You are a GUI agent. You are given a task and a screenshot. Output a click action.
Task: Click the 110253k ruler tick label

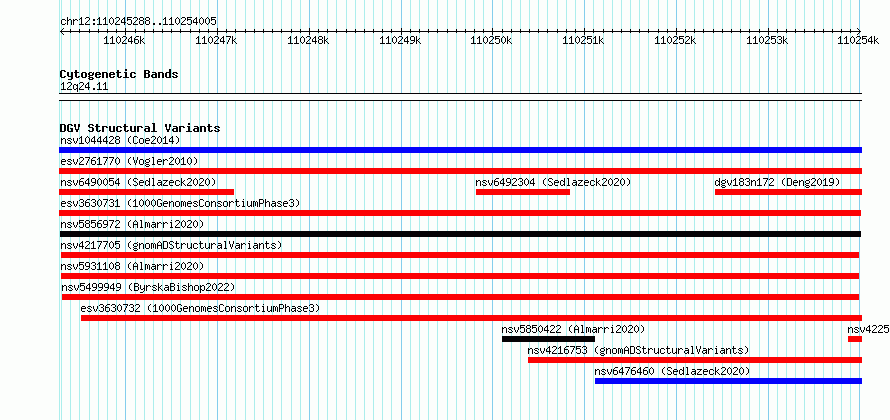point(767,41)
